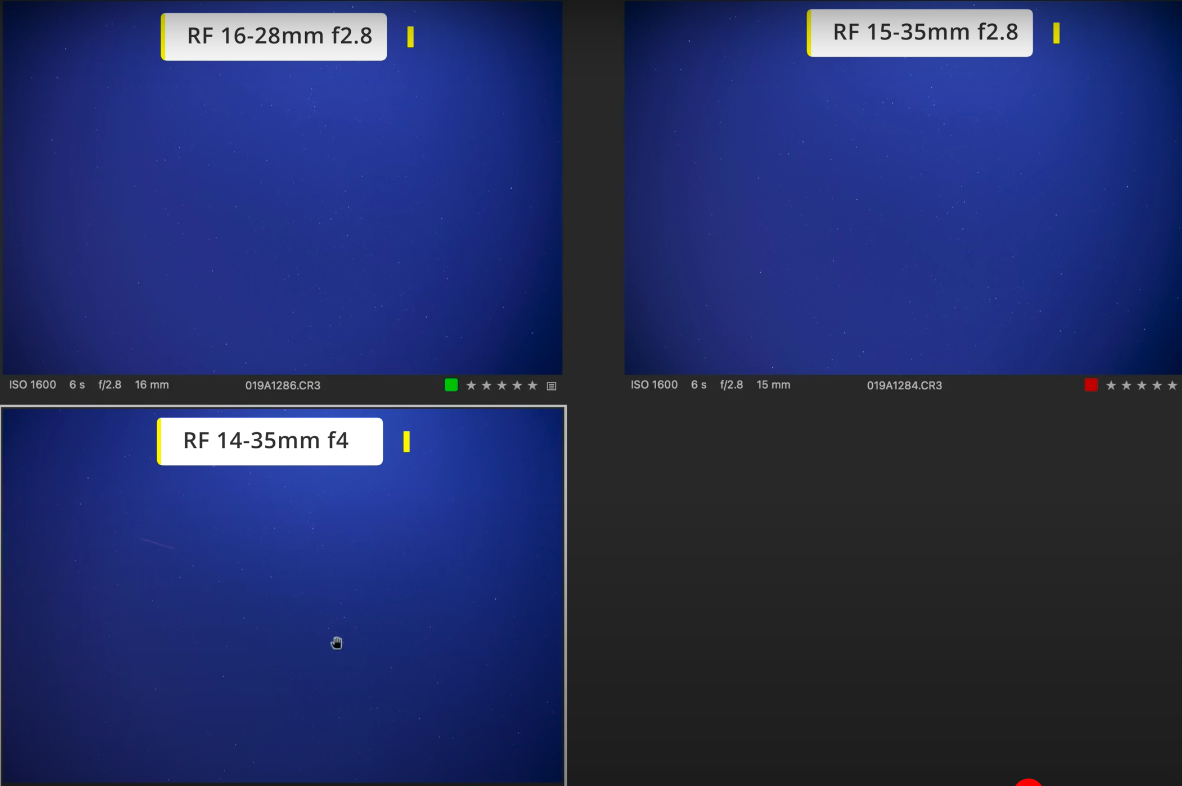The height and width of the screenshot is (786, 1182).
Task: Click the green color label of 019A1286.CR3
Action: click(451, 385)
